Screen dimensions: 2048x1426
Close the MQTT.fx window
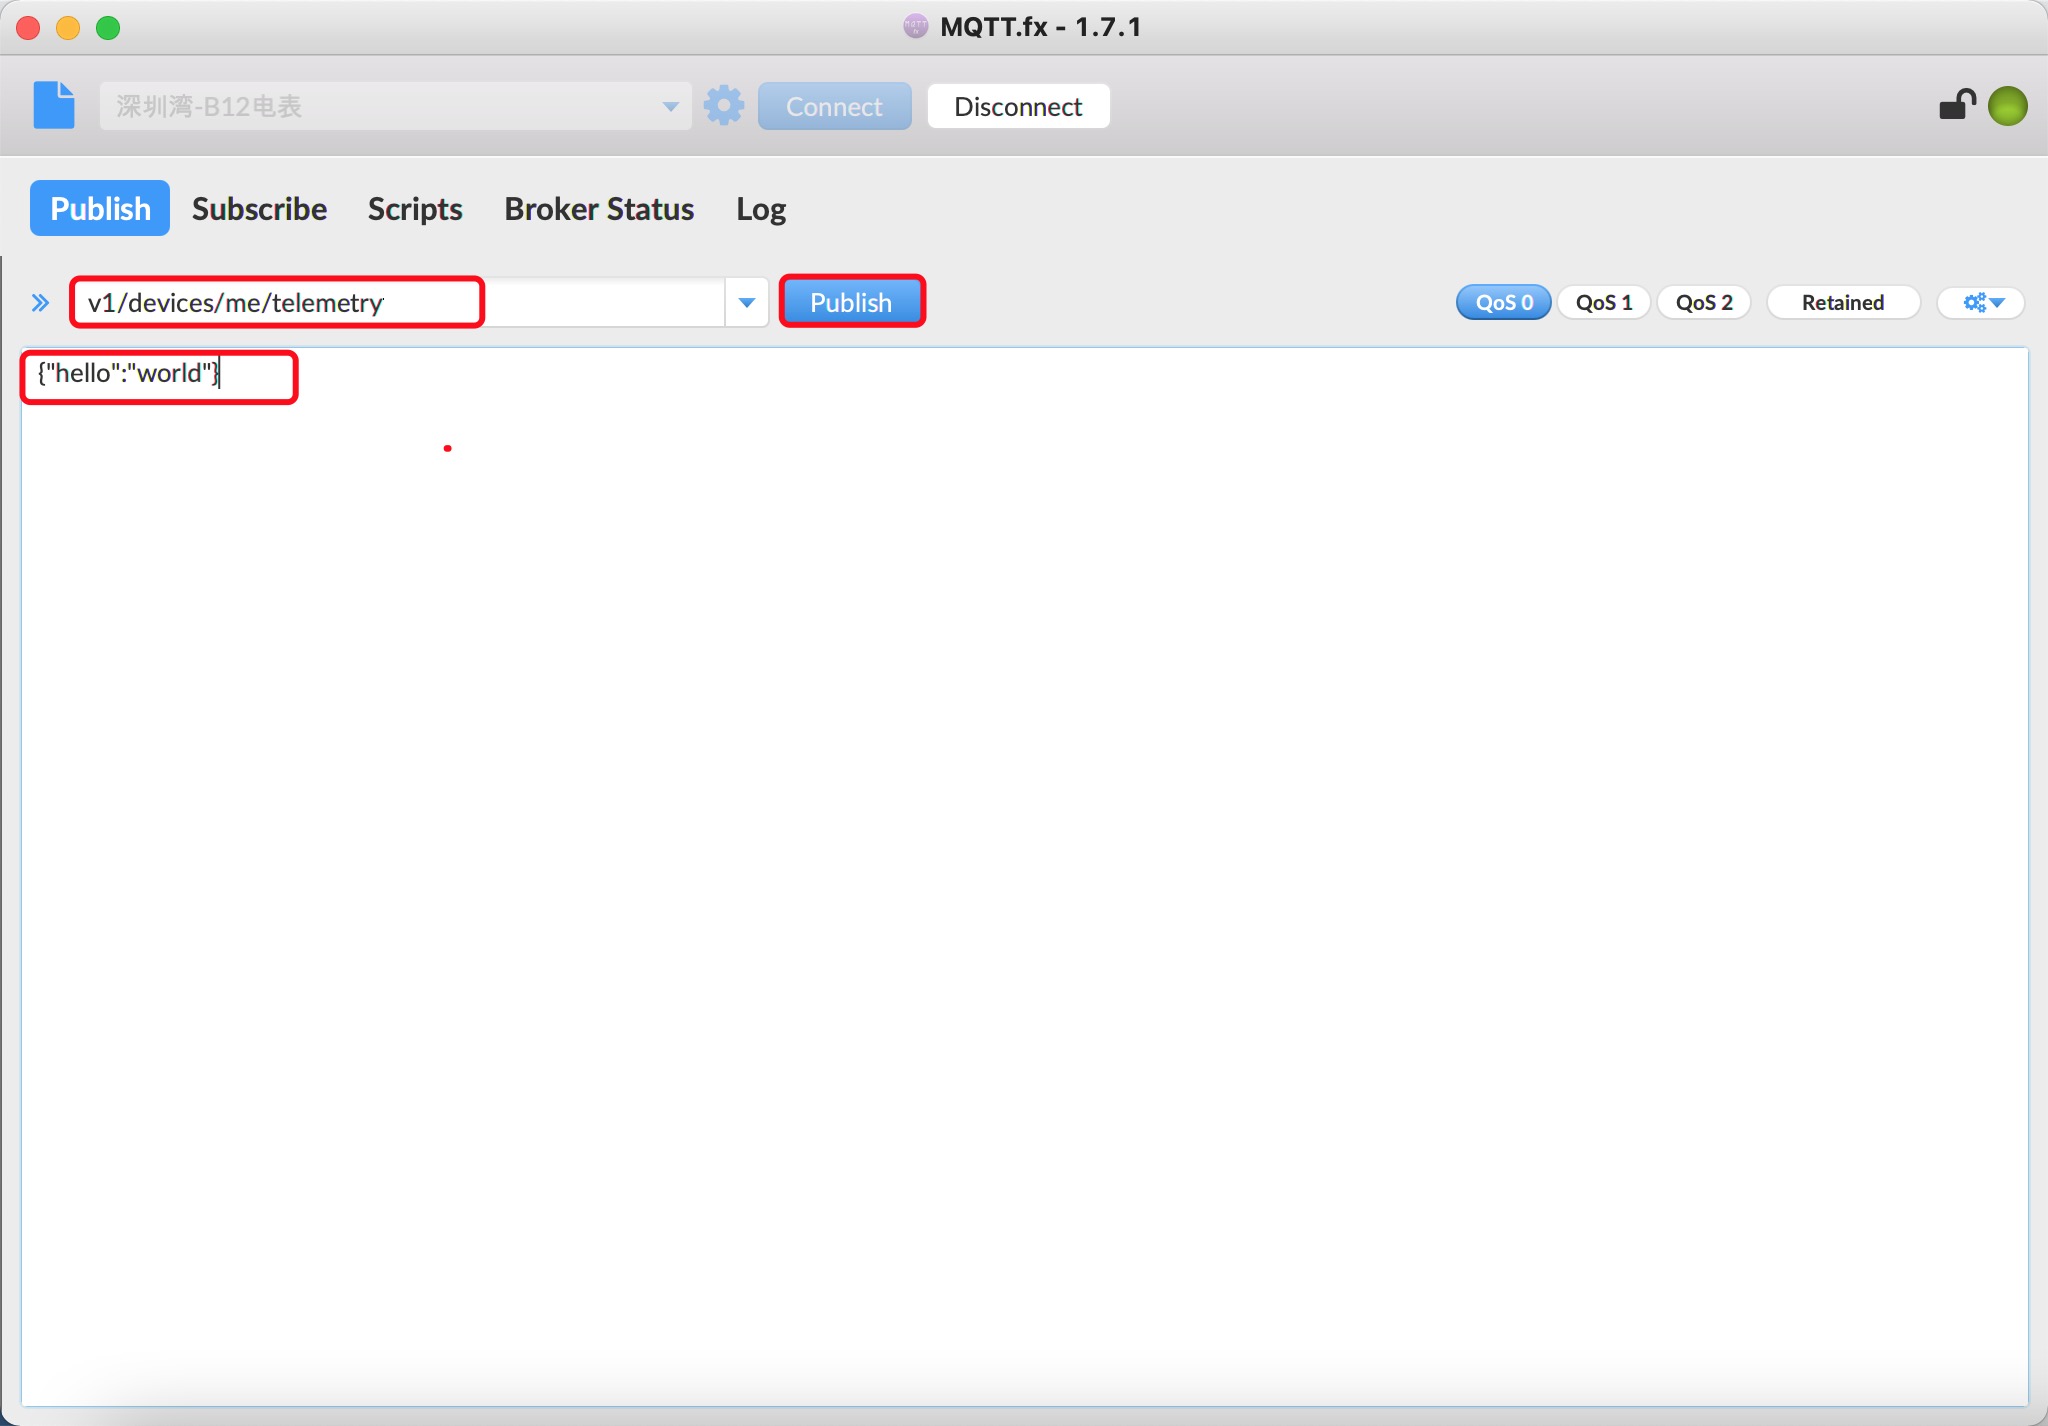tap(28, 28)
